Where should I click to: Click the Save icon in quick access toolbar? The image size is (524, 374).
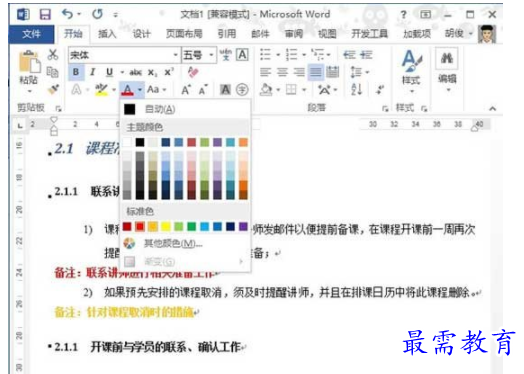45,14
